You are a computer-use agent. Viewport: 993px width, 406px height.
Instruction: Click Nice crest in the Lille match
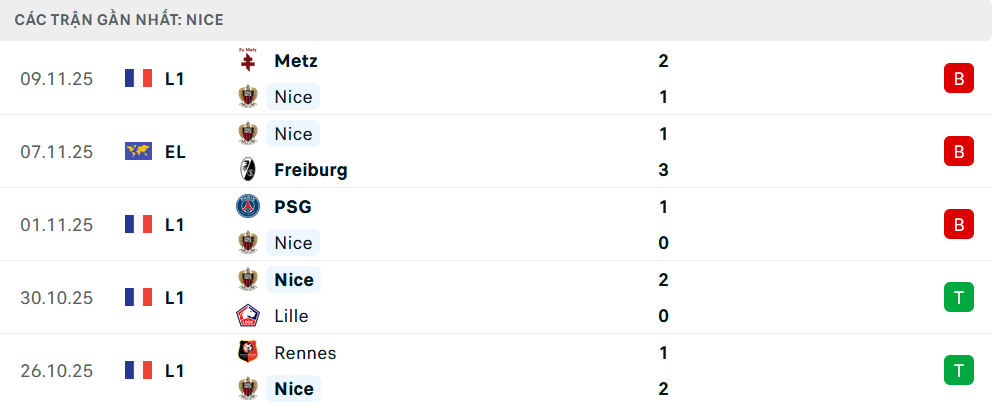(247, 280)
